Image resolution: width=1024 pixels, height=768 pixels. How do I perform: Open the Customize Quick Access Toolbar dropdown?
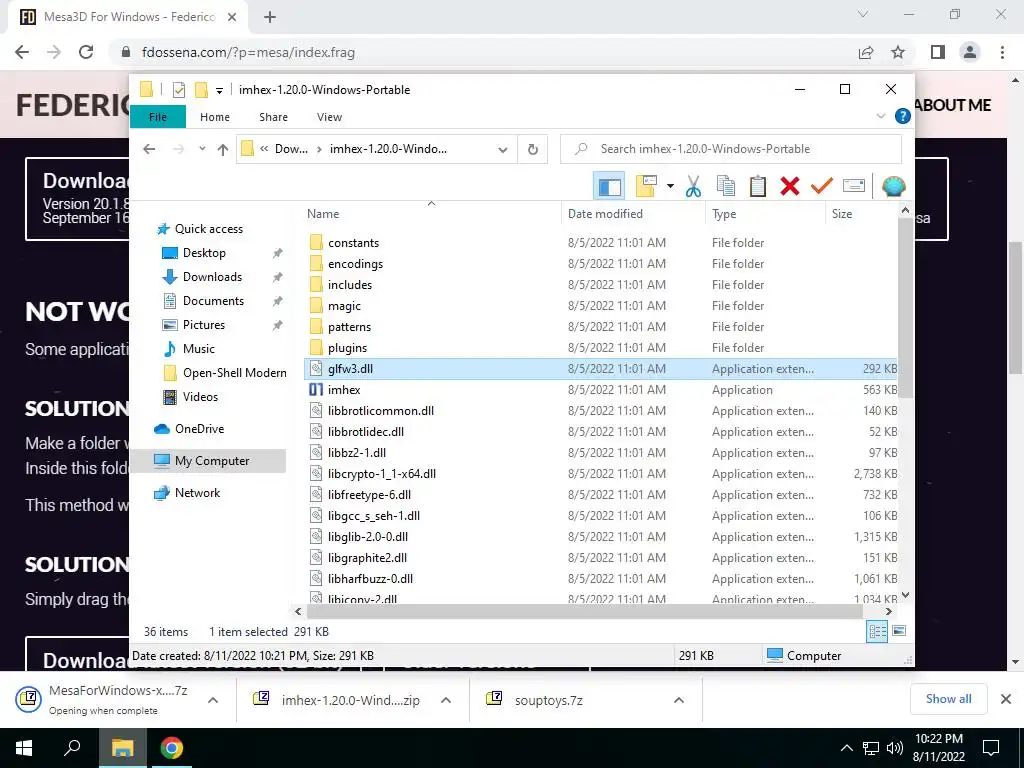[219, 90]
